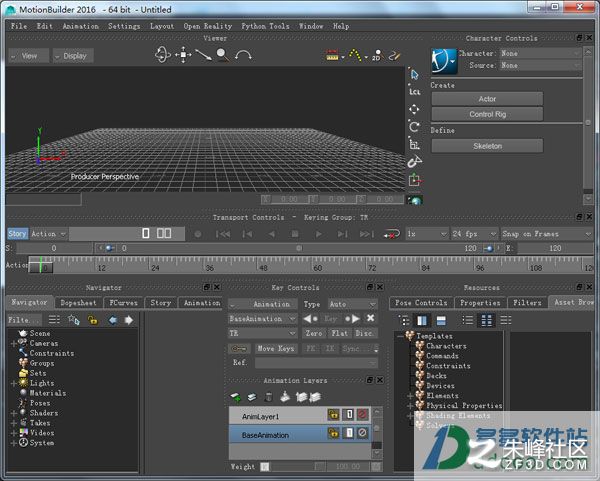Toggle the loop playback button
Image resolution: width=600 pixels, height=481 pixels.
coord(392,234)
